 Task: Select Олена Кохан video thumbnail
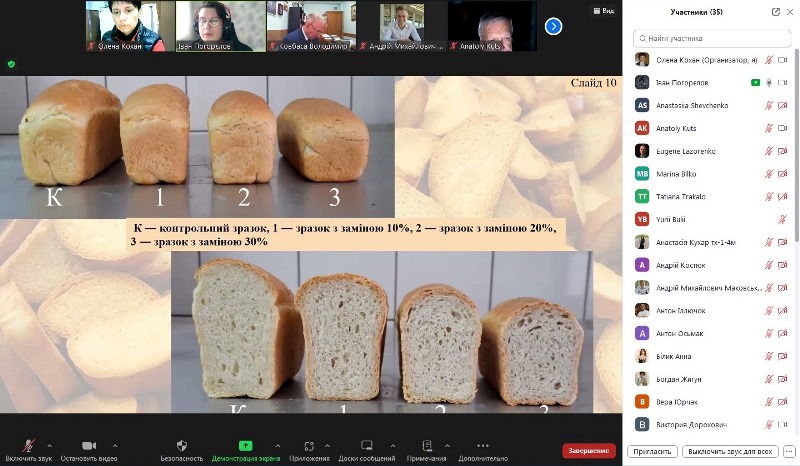click(130, 26)
